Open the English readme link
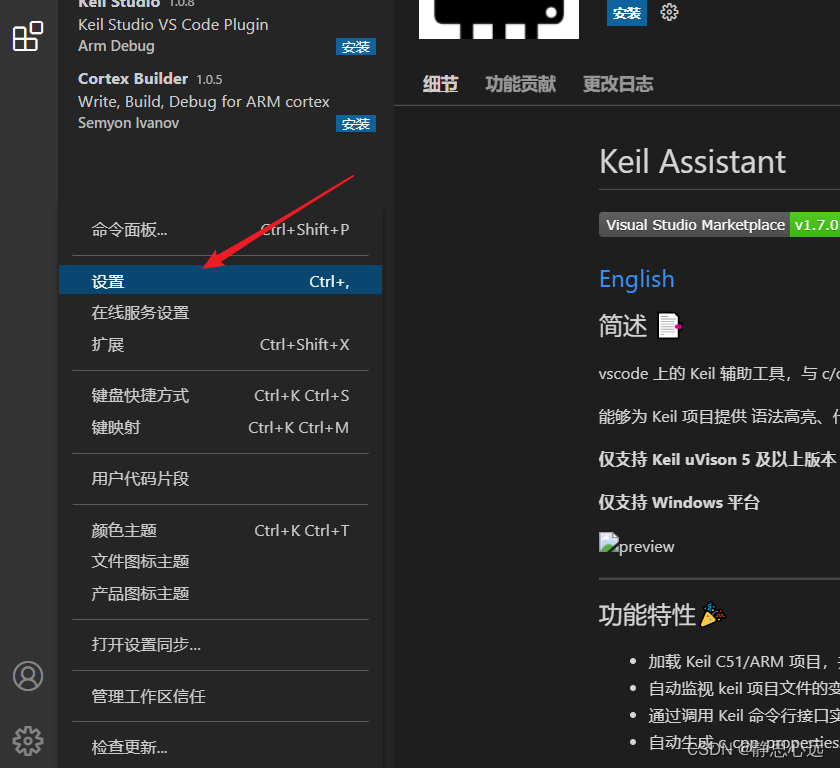The image size is (840, 768). (x=636, y=279)
